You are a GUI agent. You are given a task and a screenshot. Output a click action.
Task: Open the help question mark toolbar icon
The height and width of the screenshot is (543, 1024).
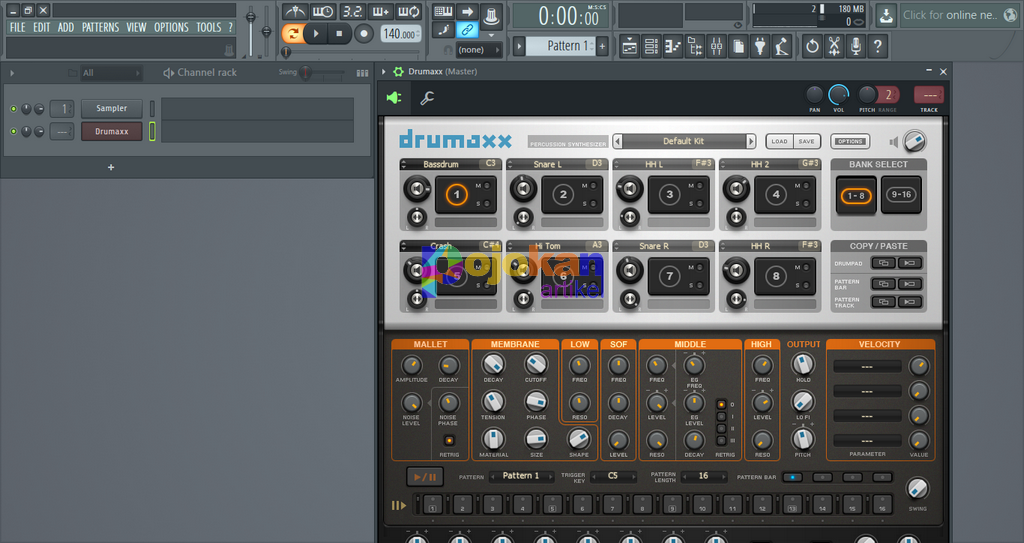point(878,46)
